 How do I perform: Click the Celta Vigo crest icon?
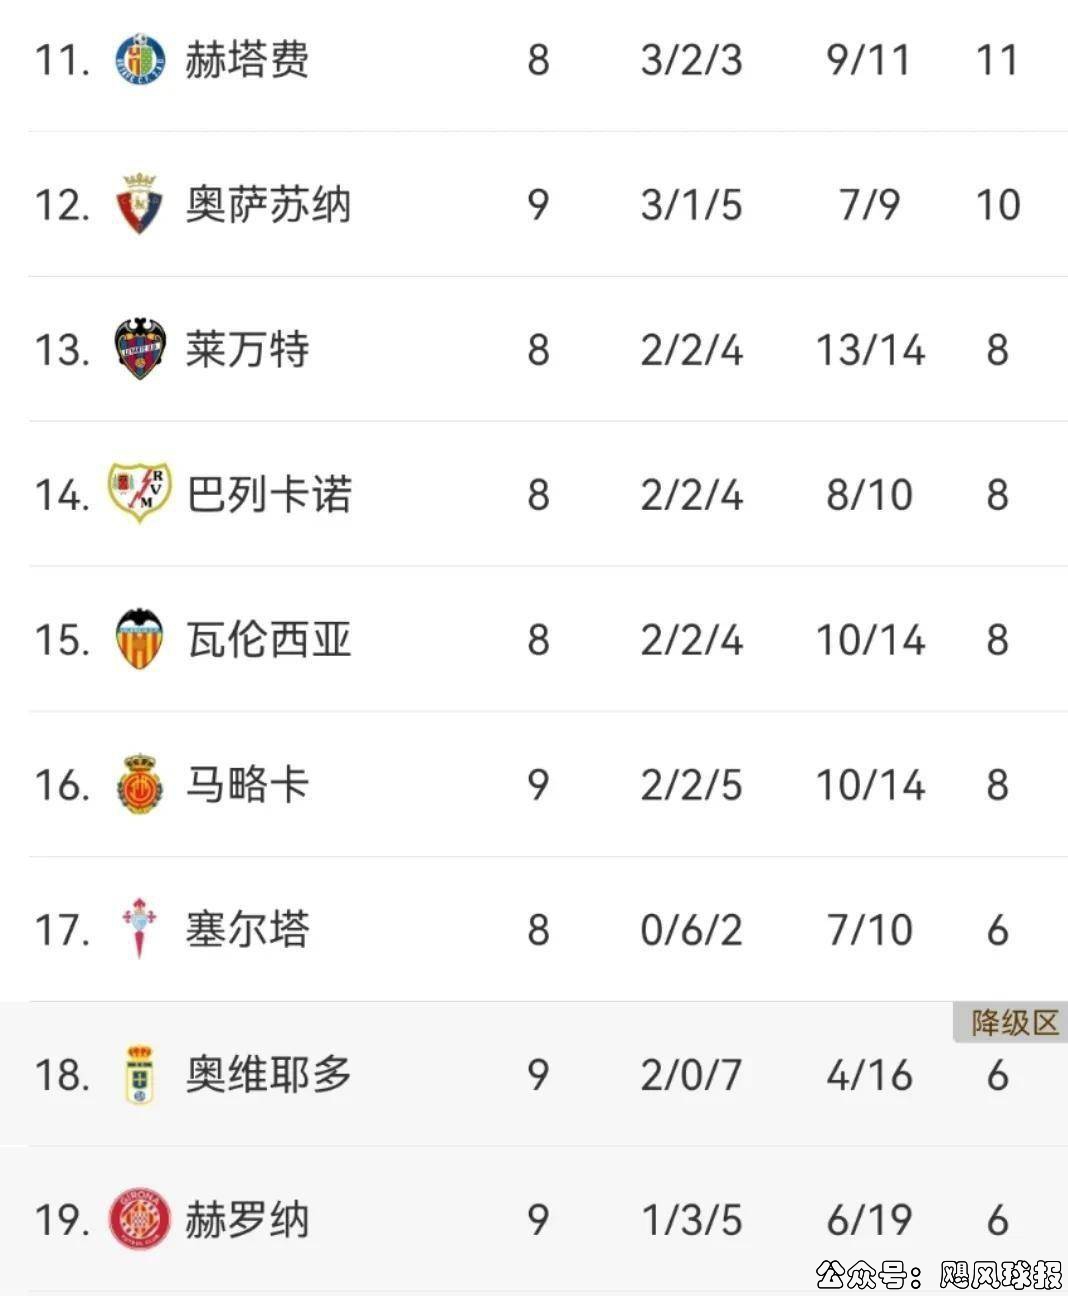pos(139,928)
